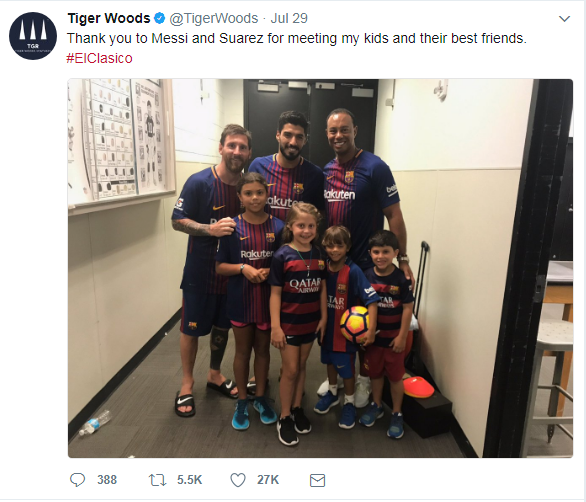Click the tweet text about Messi and Suarez
Image resolution: width=586 pixels, height=502 pixels.
(x=296, y=39)
